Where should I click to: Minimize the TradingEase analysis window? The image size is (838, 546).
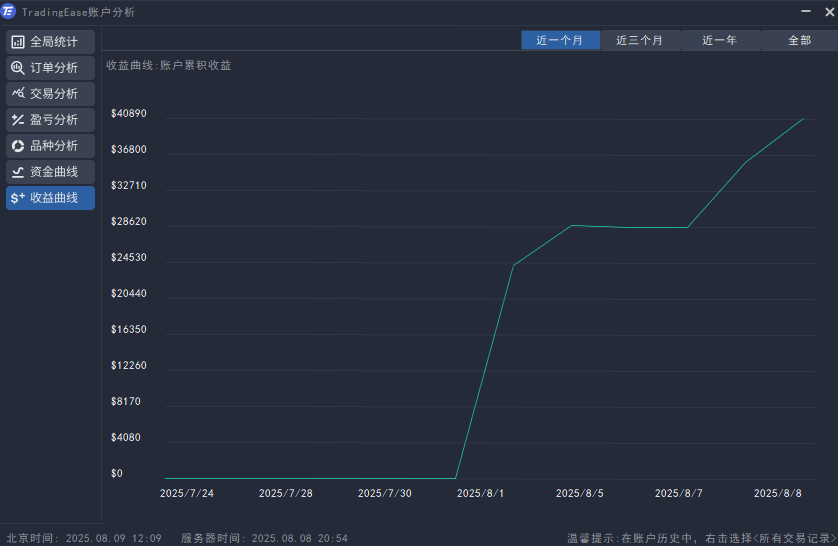tap(806, 12)
